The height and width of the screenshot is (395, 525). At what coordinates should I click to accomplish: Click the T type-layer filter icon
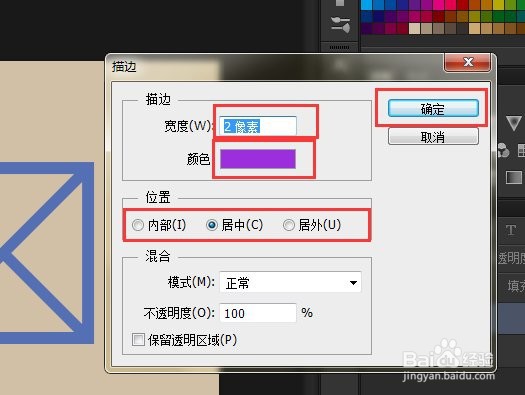[511, 230]
